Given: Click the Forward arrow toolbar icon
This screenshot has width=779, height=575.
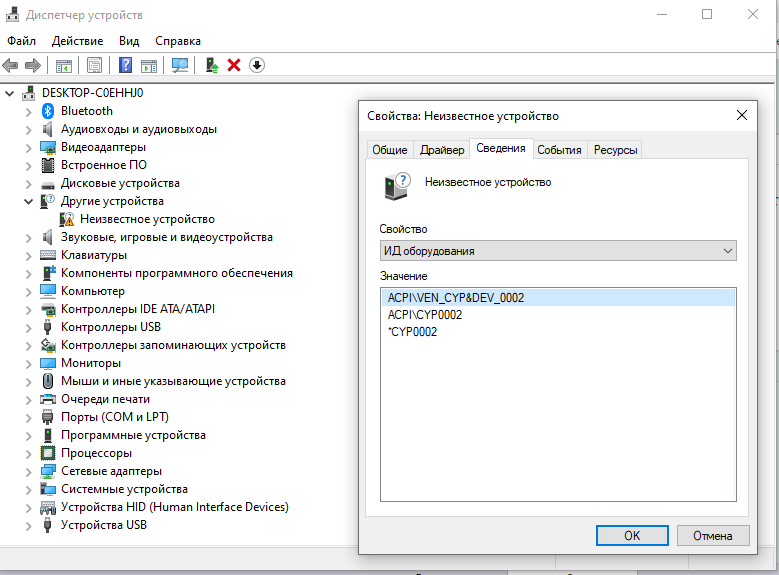Looking at the screenshot, I should [32, 65].
